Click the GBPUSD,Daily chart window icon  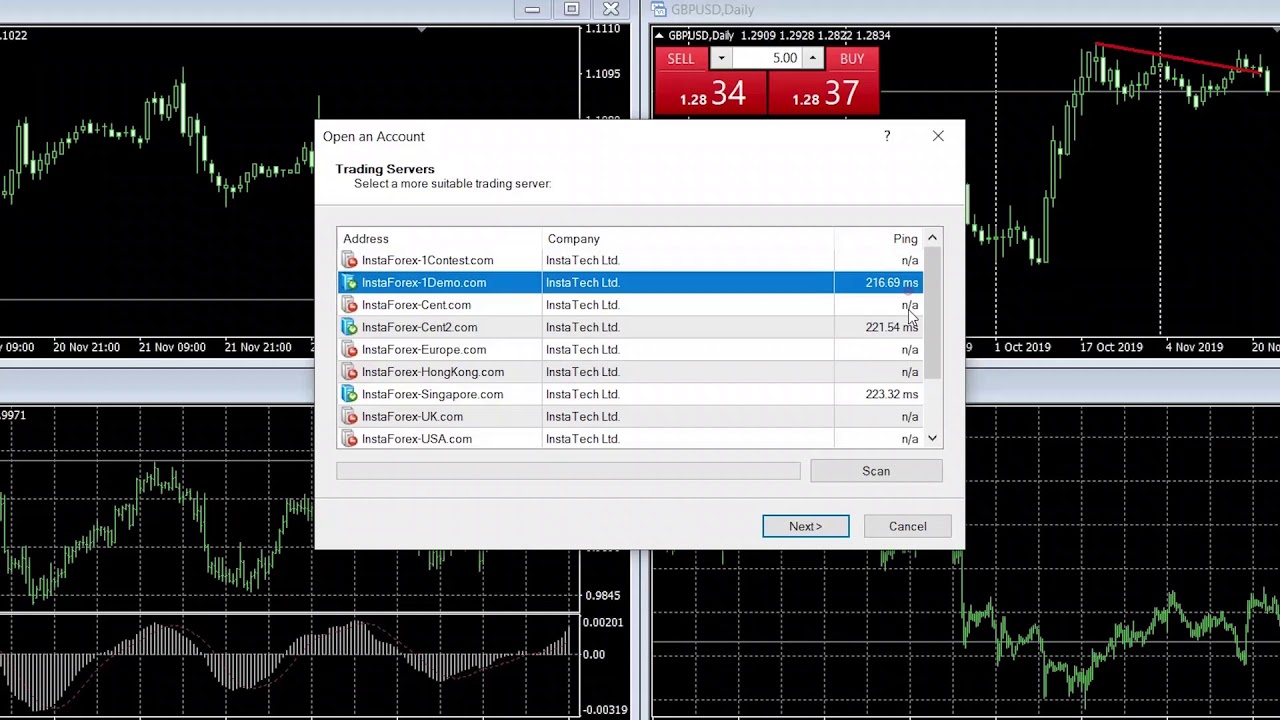pyautogui.click(x=659, y=10)
